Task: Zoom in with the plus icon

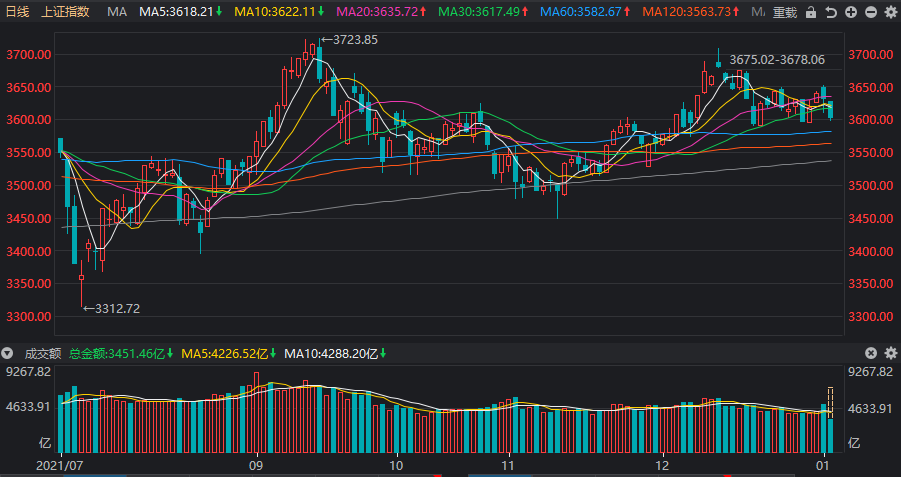Action: point(851,12)
